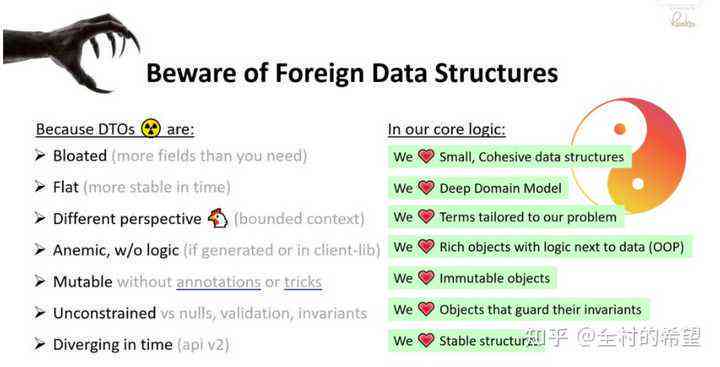This screenshot has height=367, width=720.
Task: Click the heart next to Immutable objects
Action: [x=426, y=277]
